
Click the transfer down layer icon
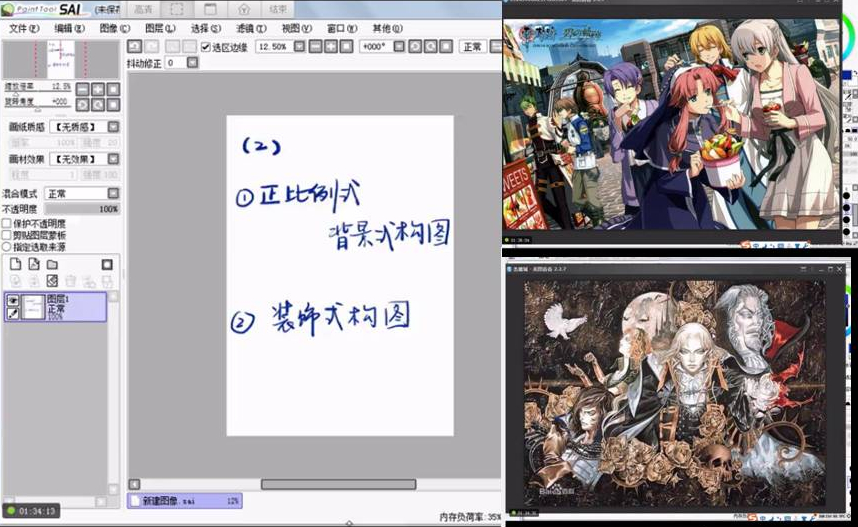(x=15, y=281)
